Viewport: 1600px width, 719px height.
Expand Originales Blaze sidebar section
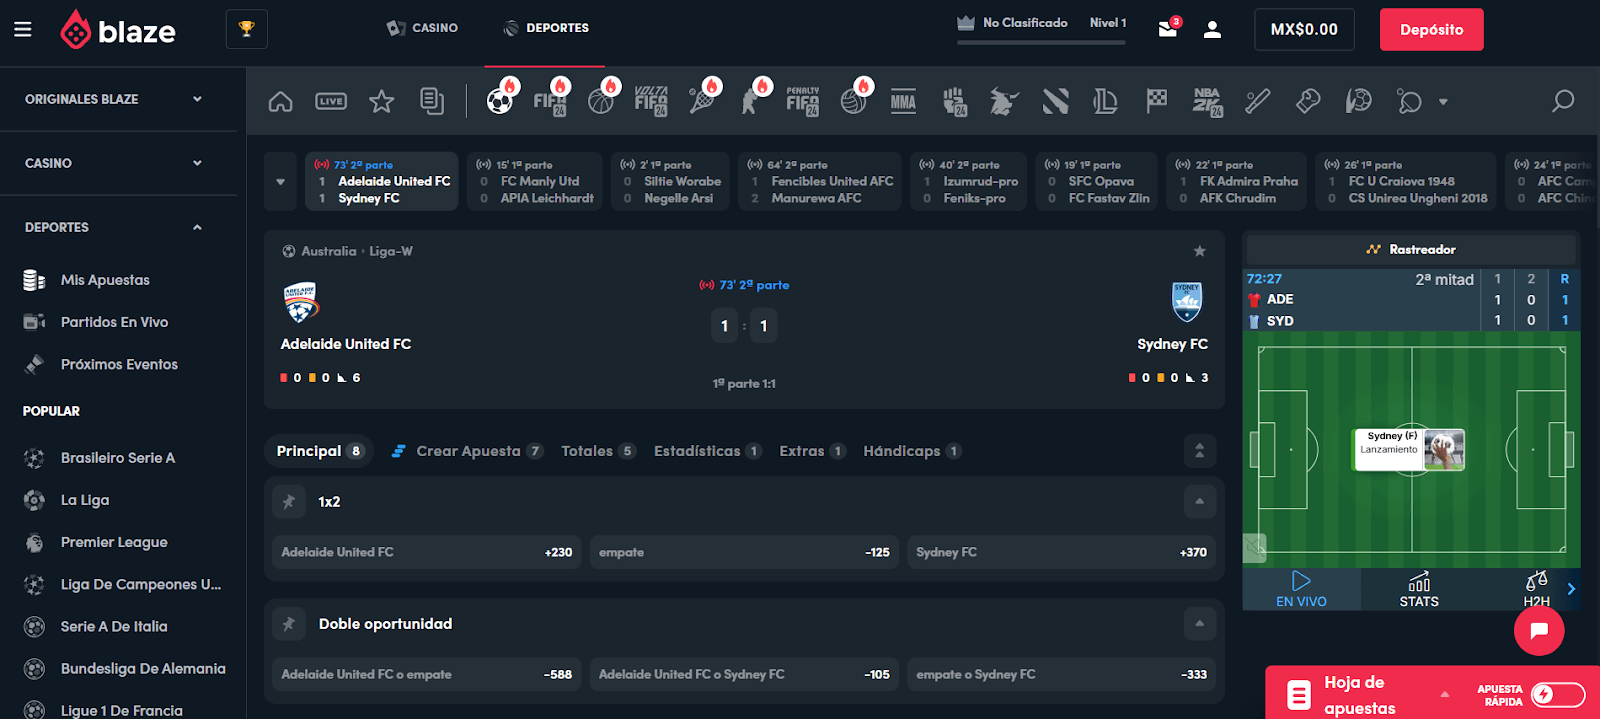click(115, 99)
